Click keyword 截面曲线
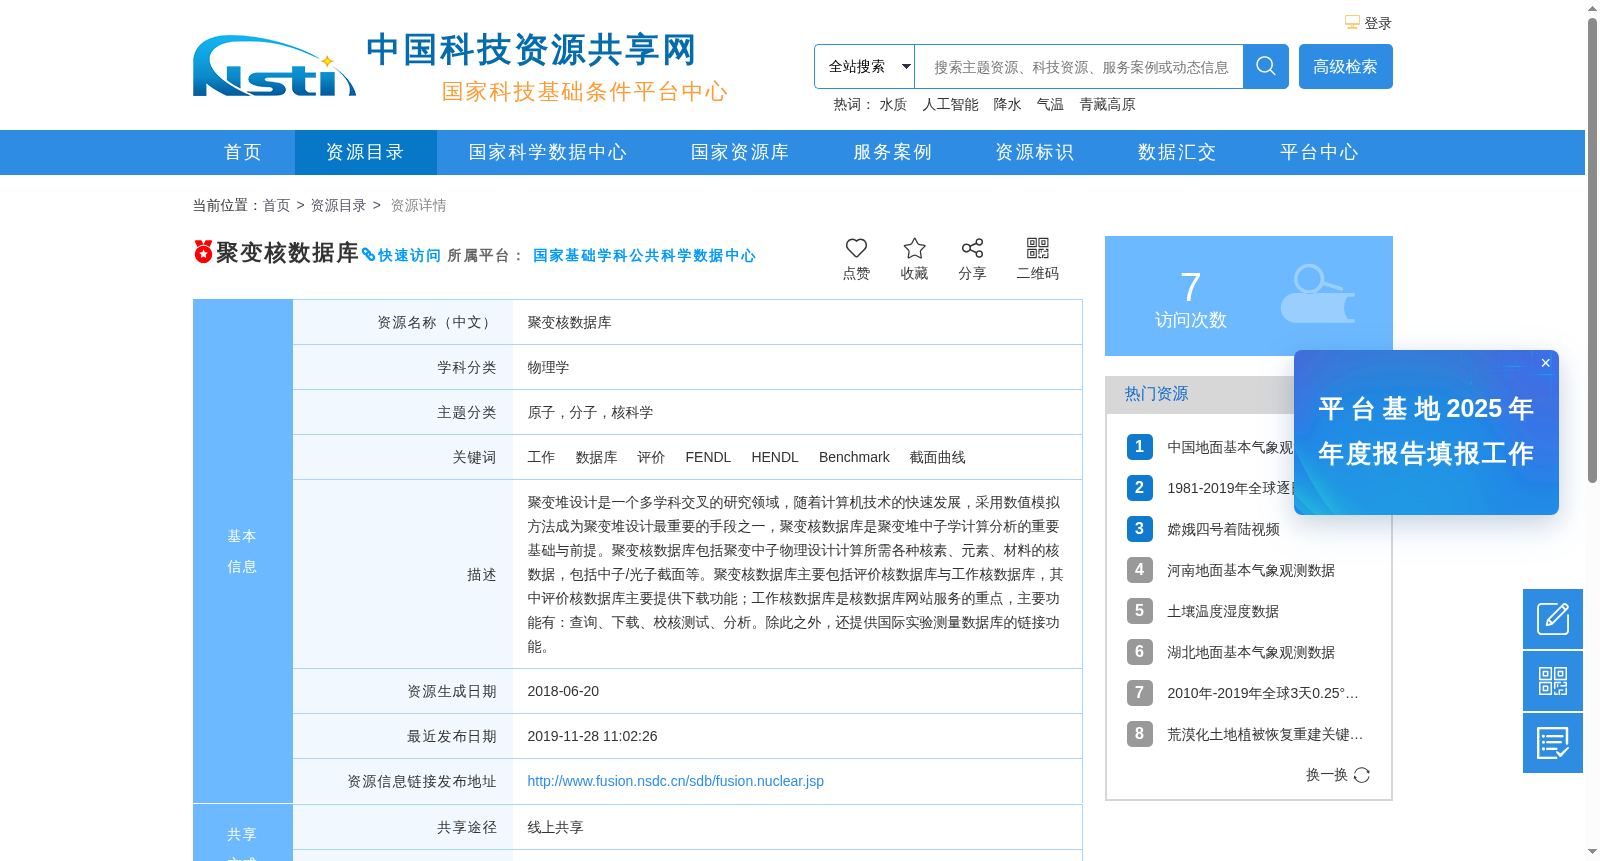Screen dimensions: 1600x861 (937, 457)
